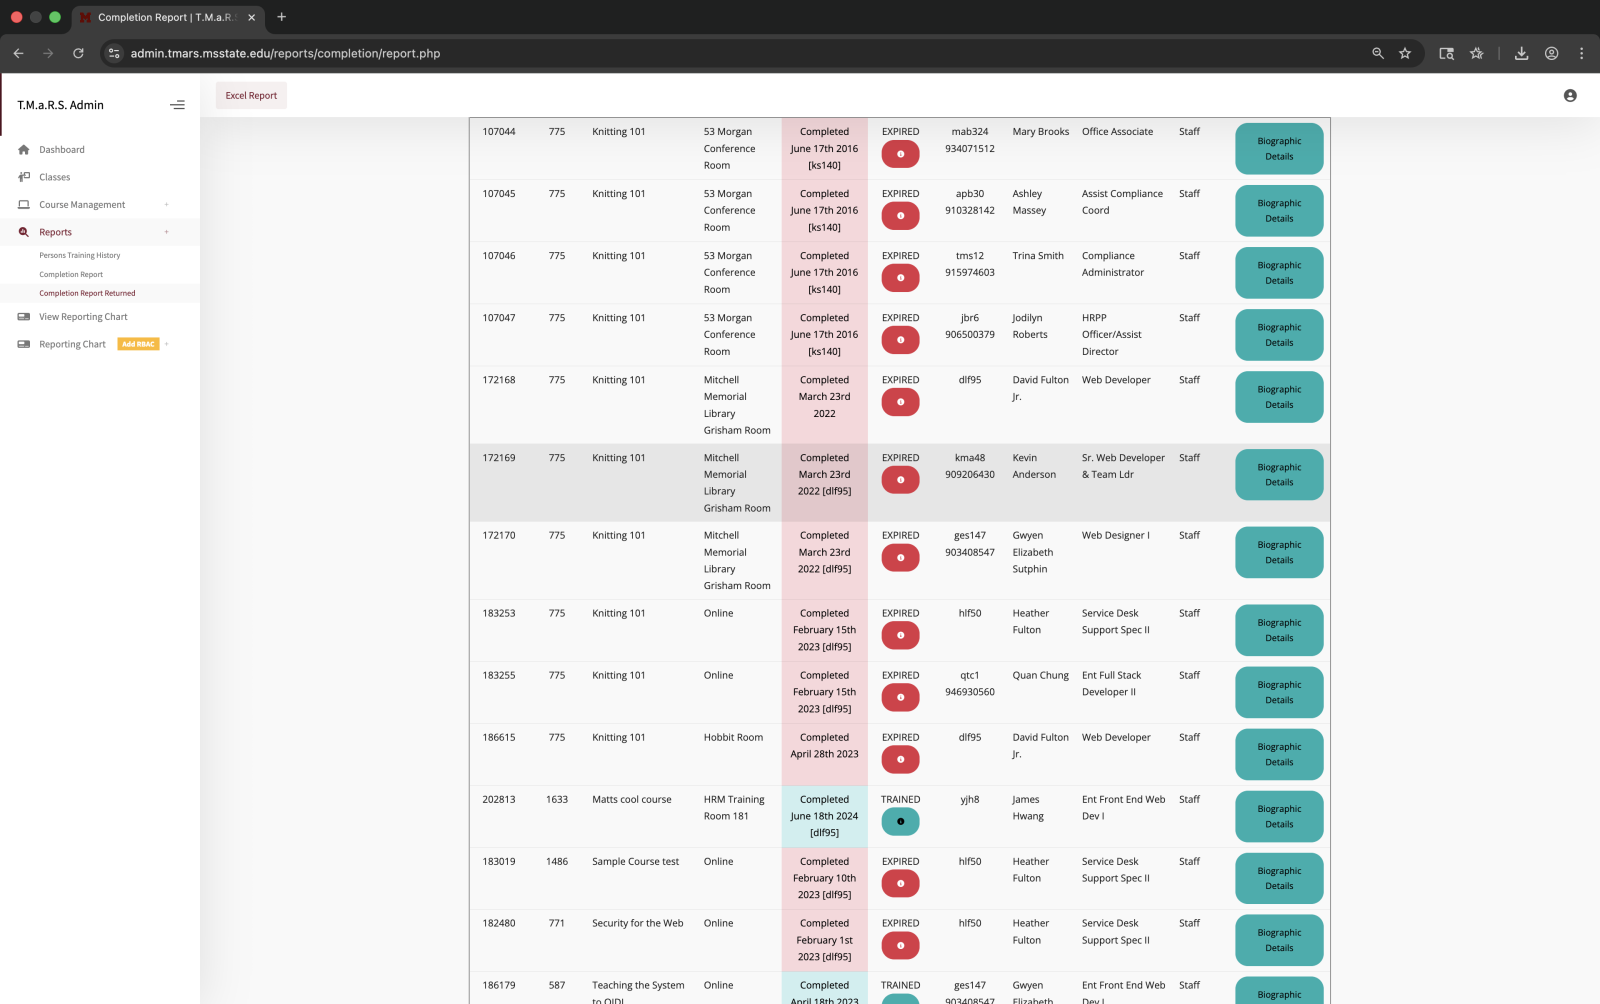Open View Reporting Chart via its card icon
The width and height of the screenshot is (1600, 1004).
pyautogui.click(x=23, y=316)
